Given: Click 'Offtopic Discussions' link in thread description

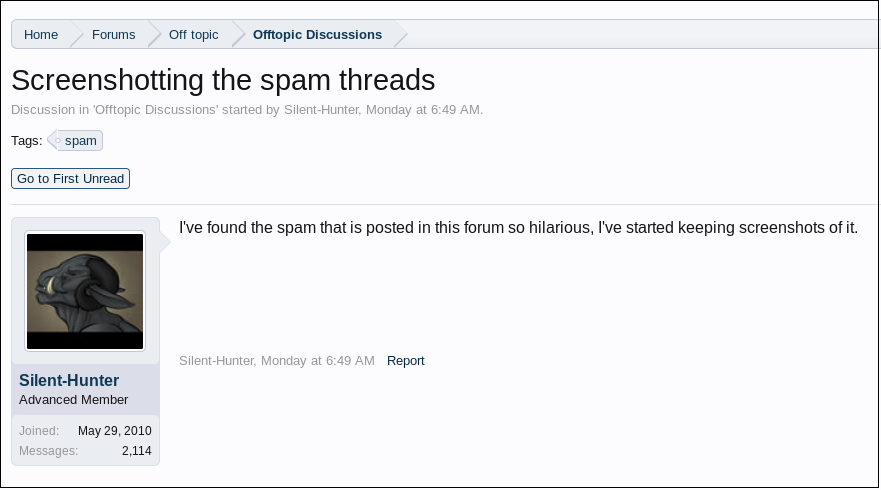Looking at the screenshot, I should coord(155,109).
